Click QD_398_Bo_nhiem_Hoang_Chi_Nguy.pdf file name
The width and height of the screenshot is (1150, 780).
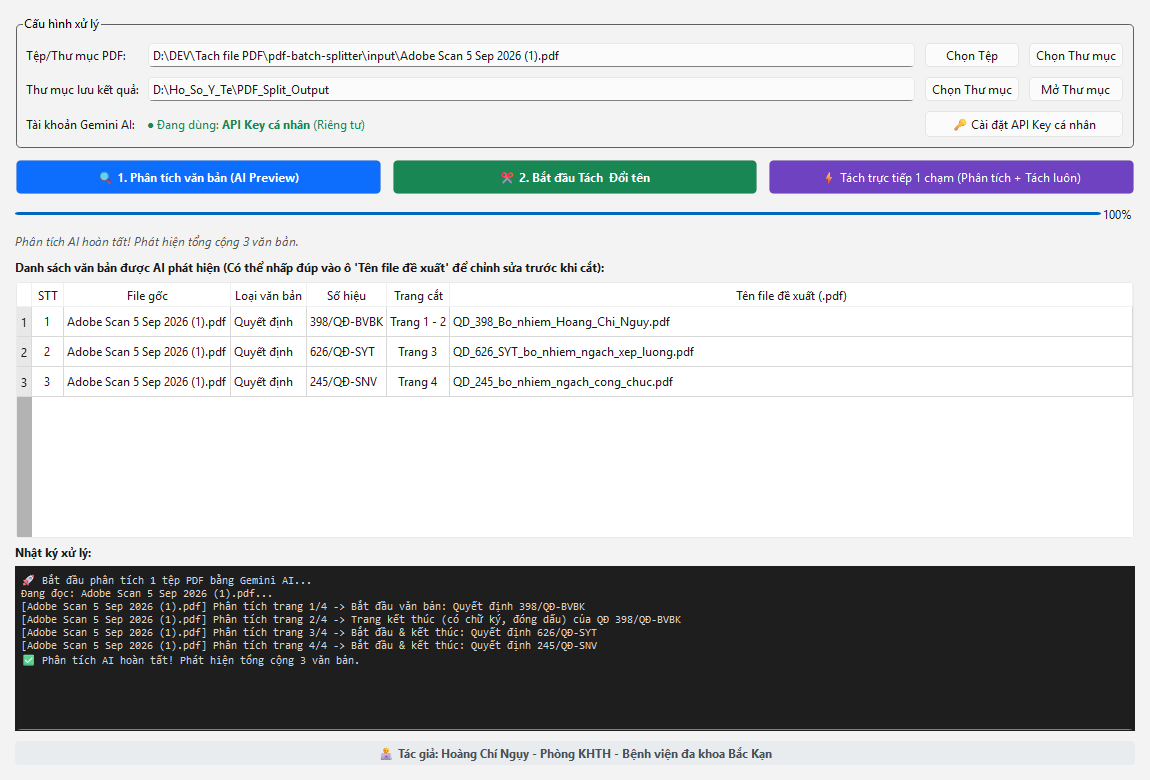coord(561,322)
